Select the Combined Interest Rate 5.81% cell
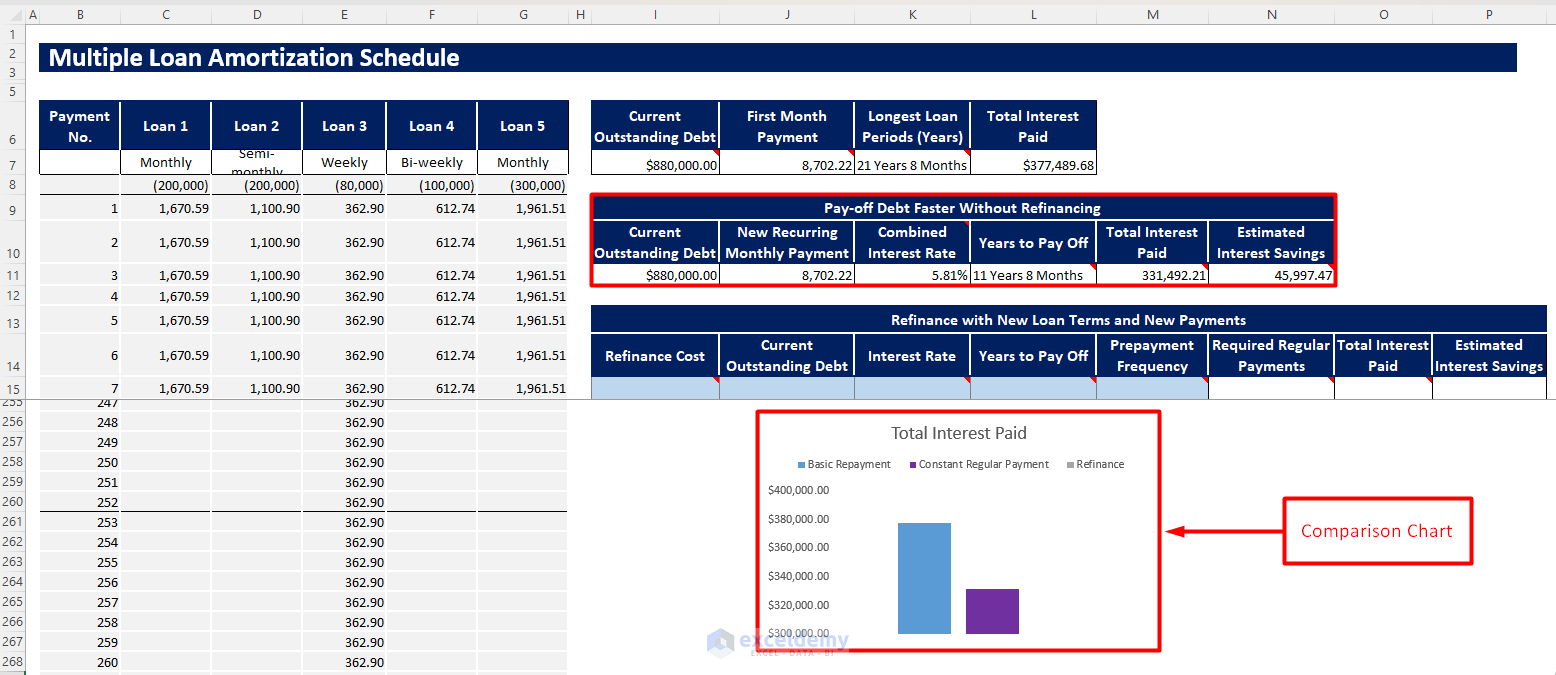The width and height of the screenshot is (1556, 675). pos(912,276)
